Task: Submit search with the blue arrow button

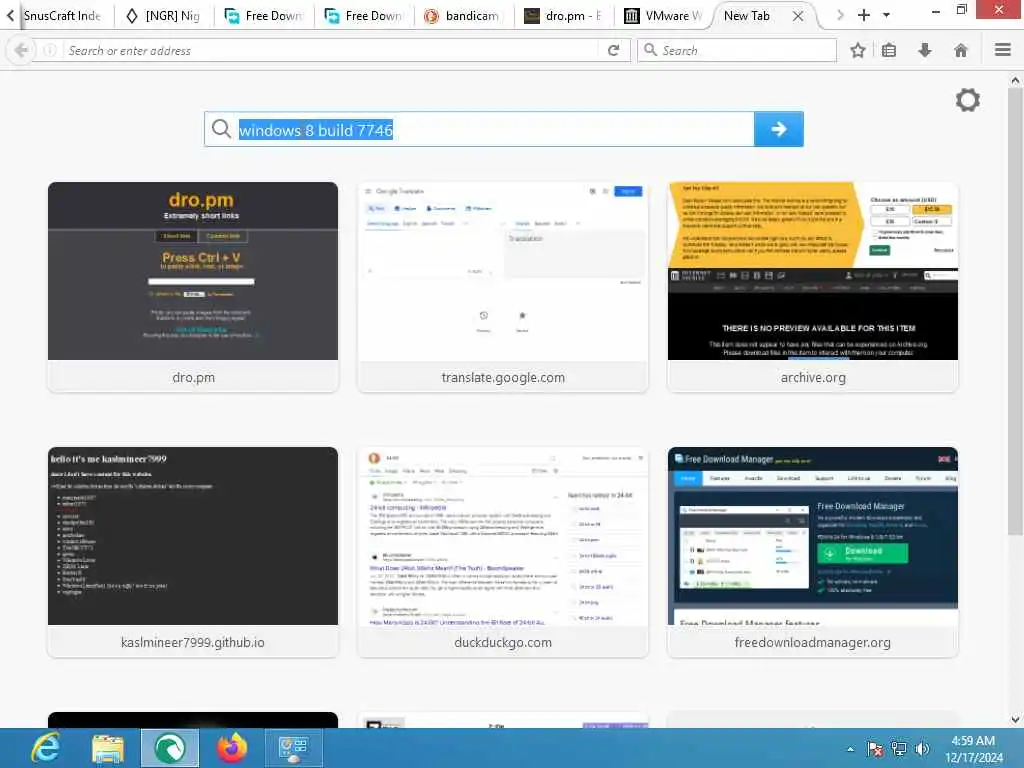Action: pos(778,129)
